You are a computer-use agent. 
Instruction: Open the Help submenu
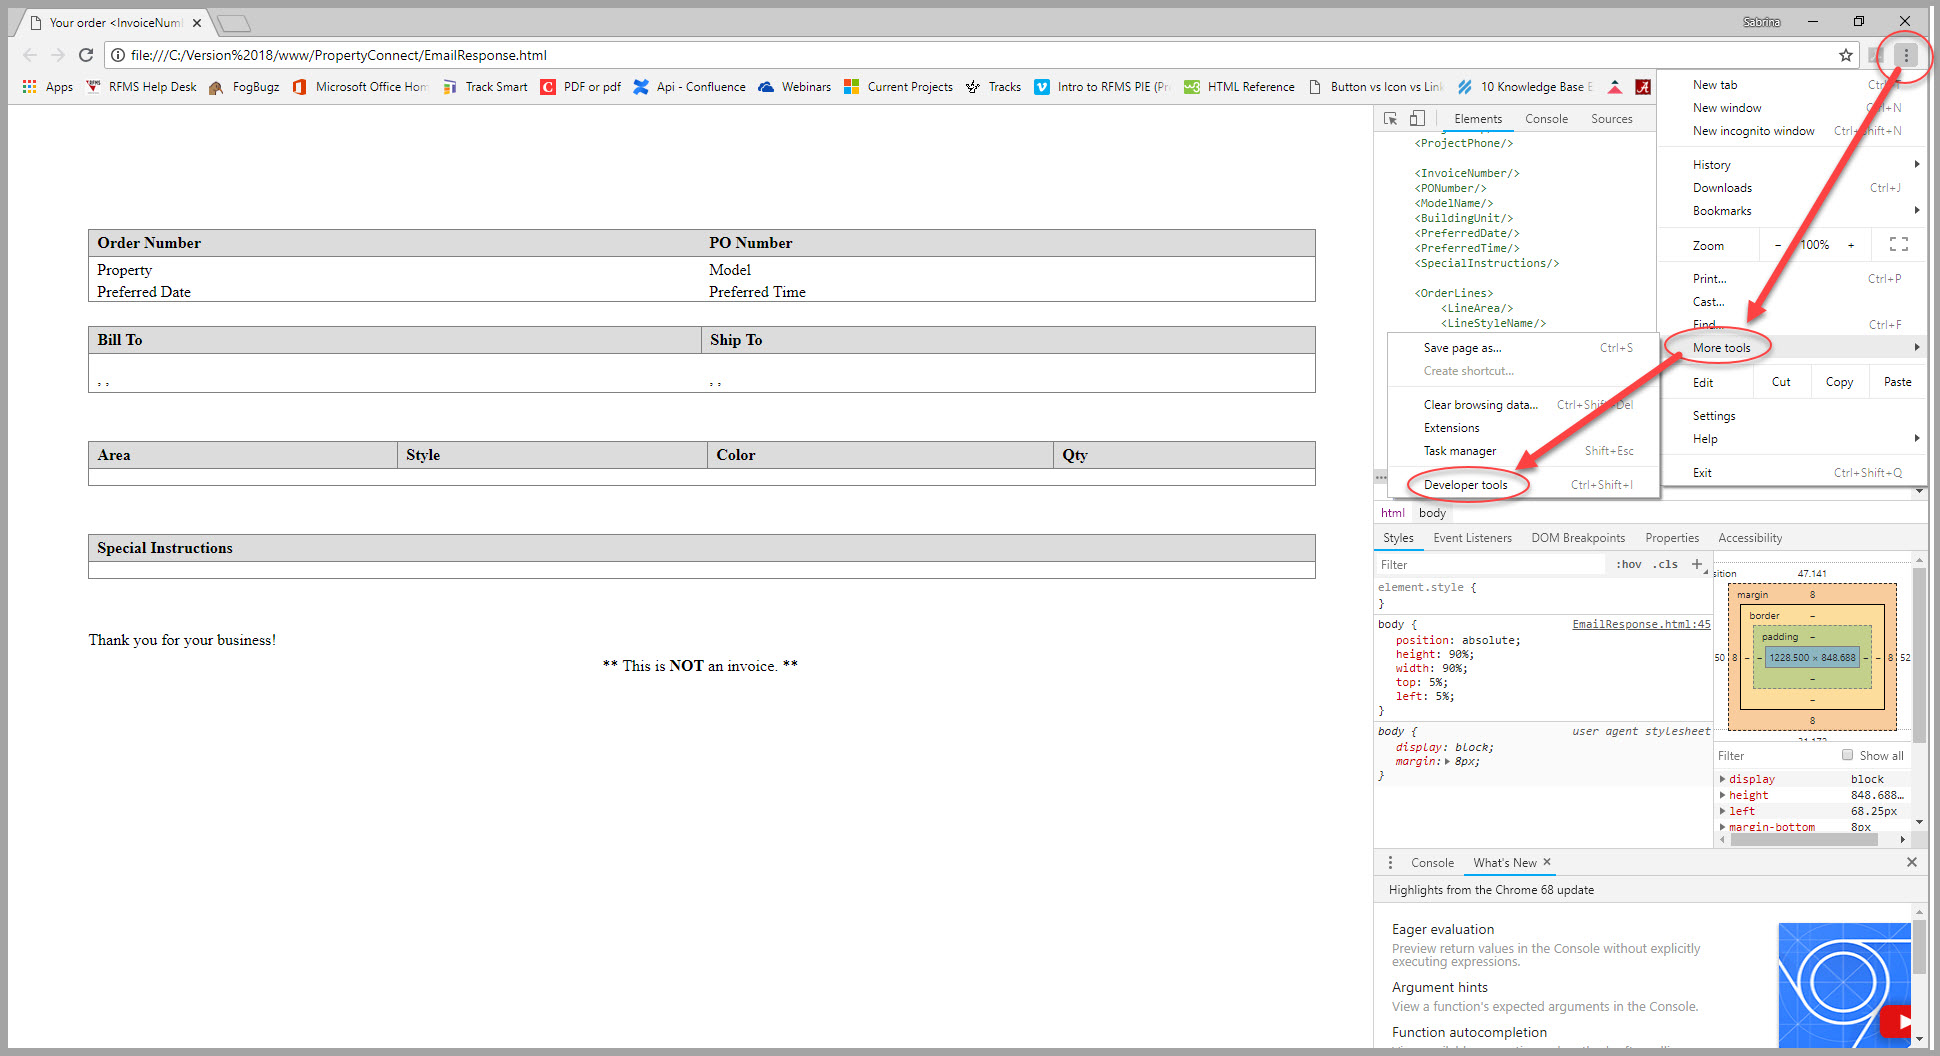coord(1791,439)
